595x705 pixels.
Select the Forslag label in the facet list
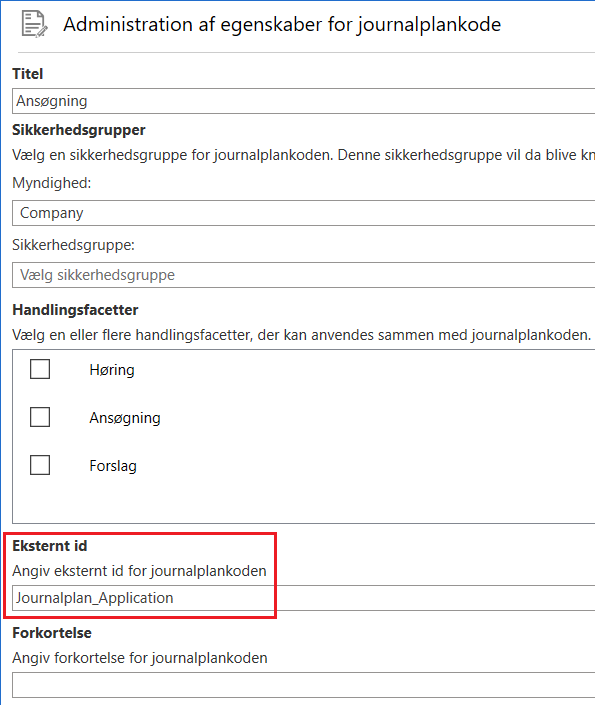(113, 466)
